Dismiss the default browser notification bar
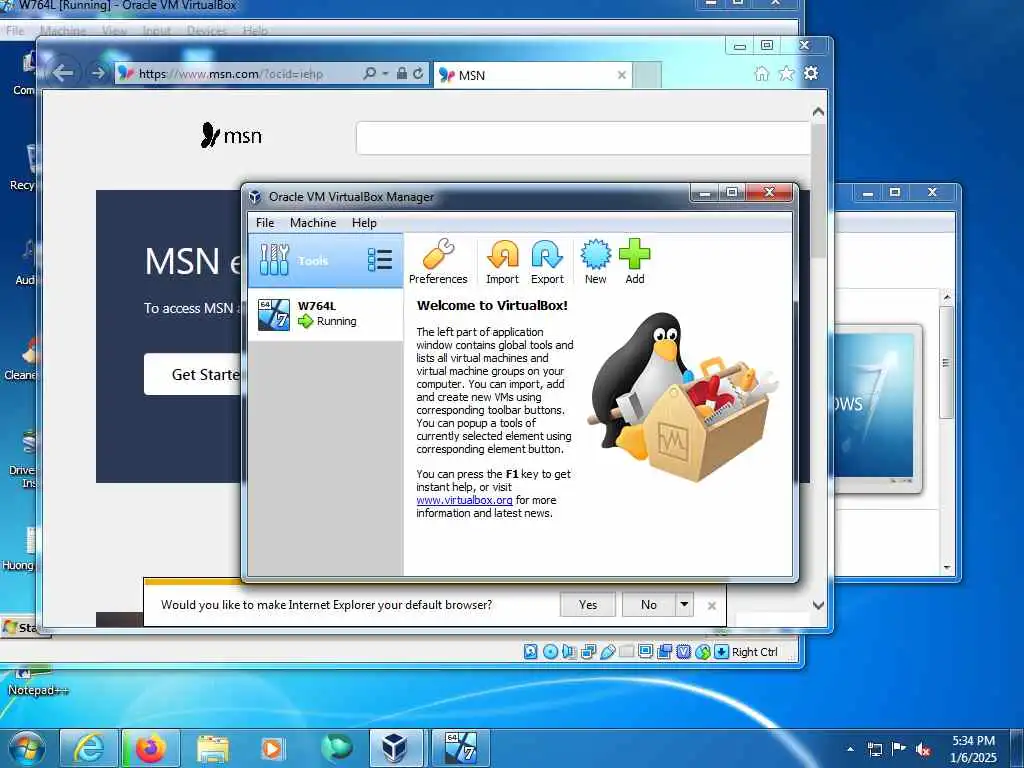 click(x=712, y=606)
